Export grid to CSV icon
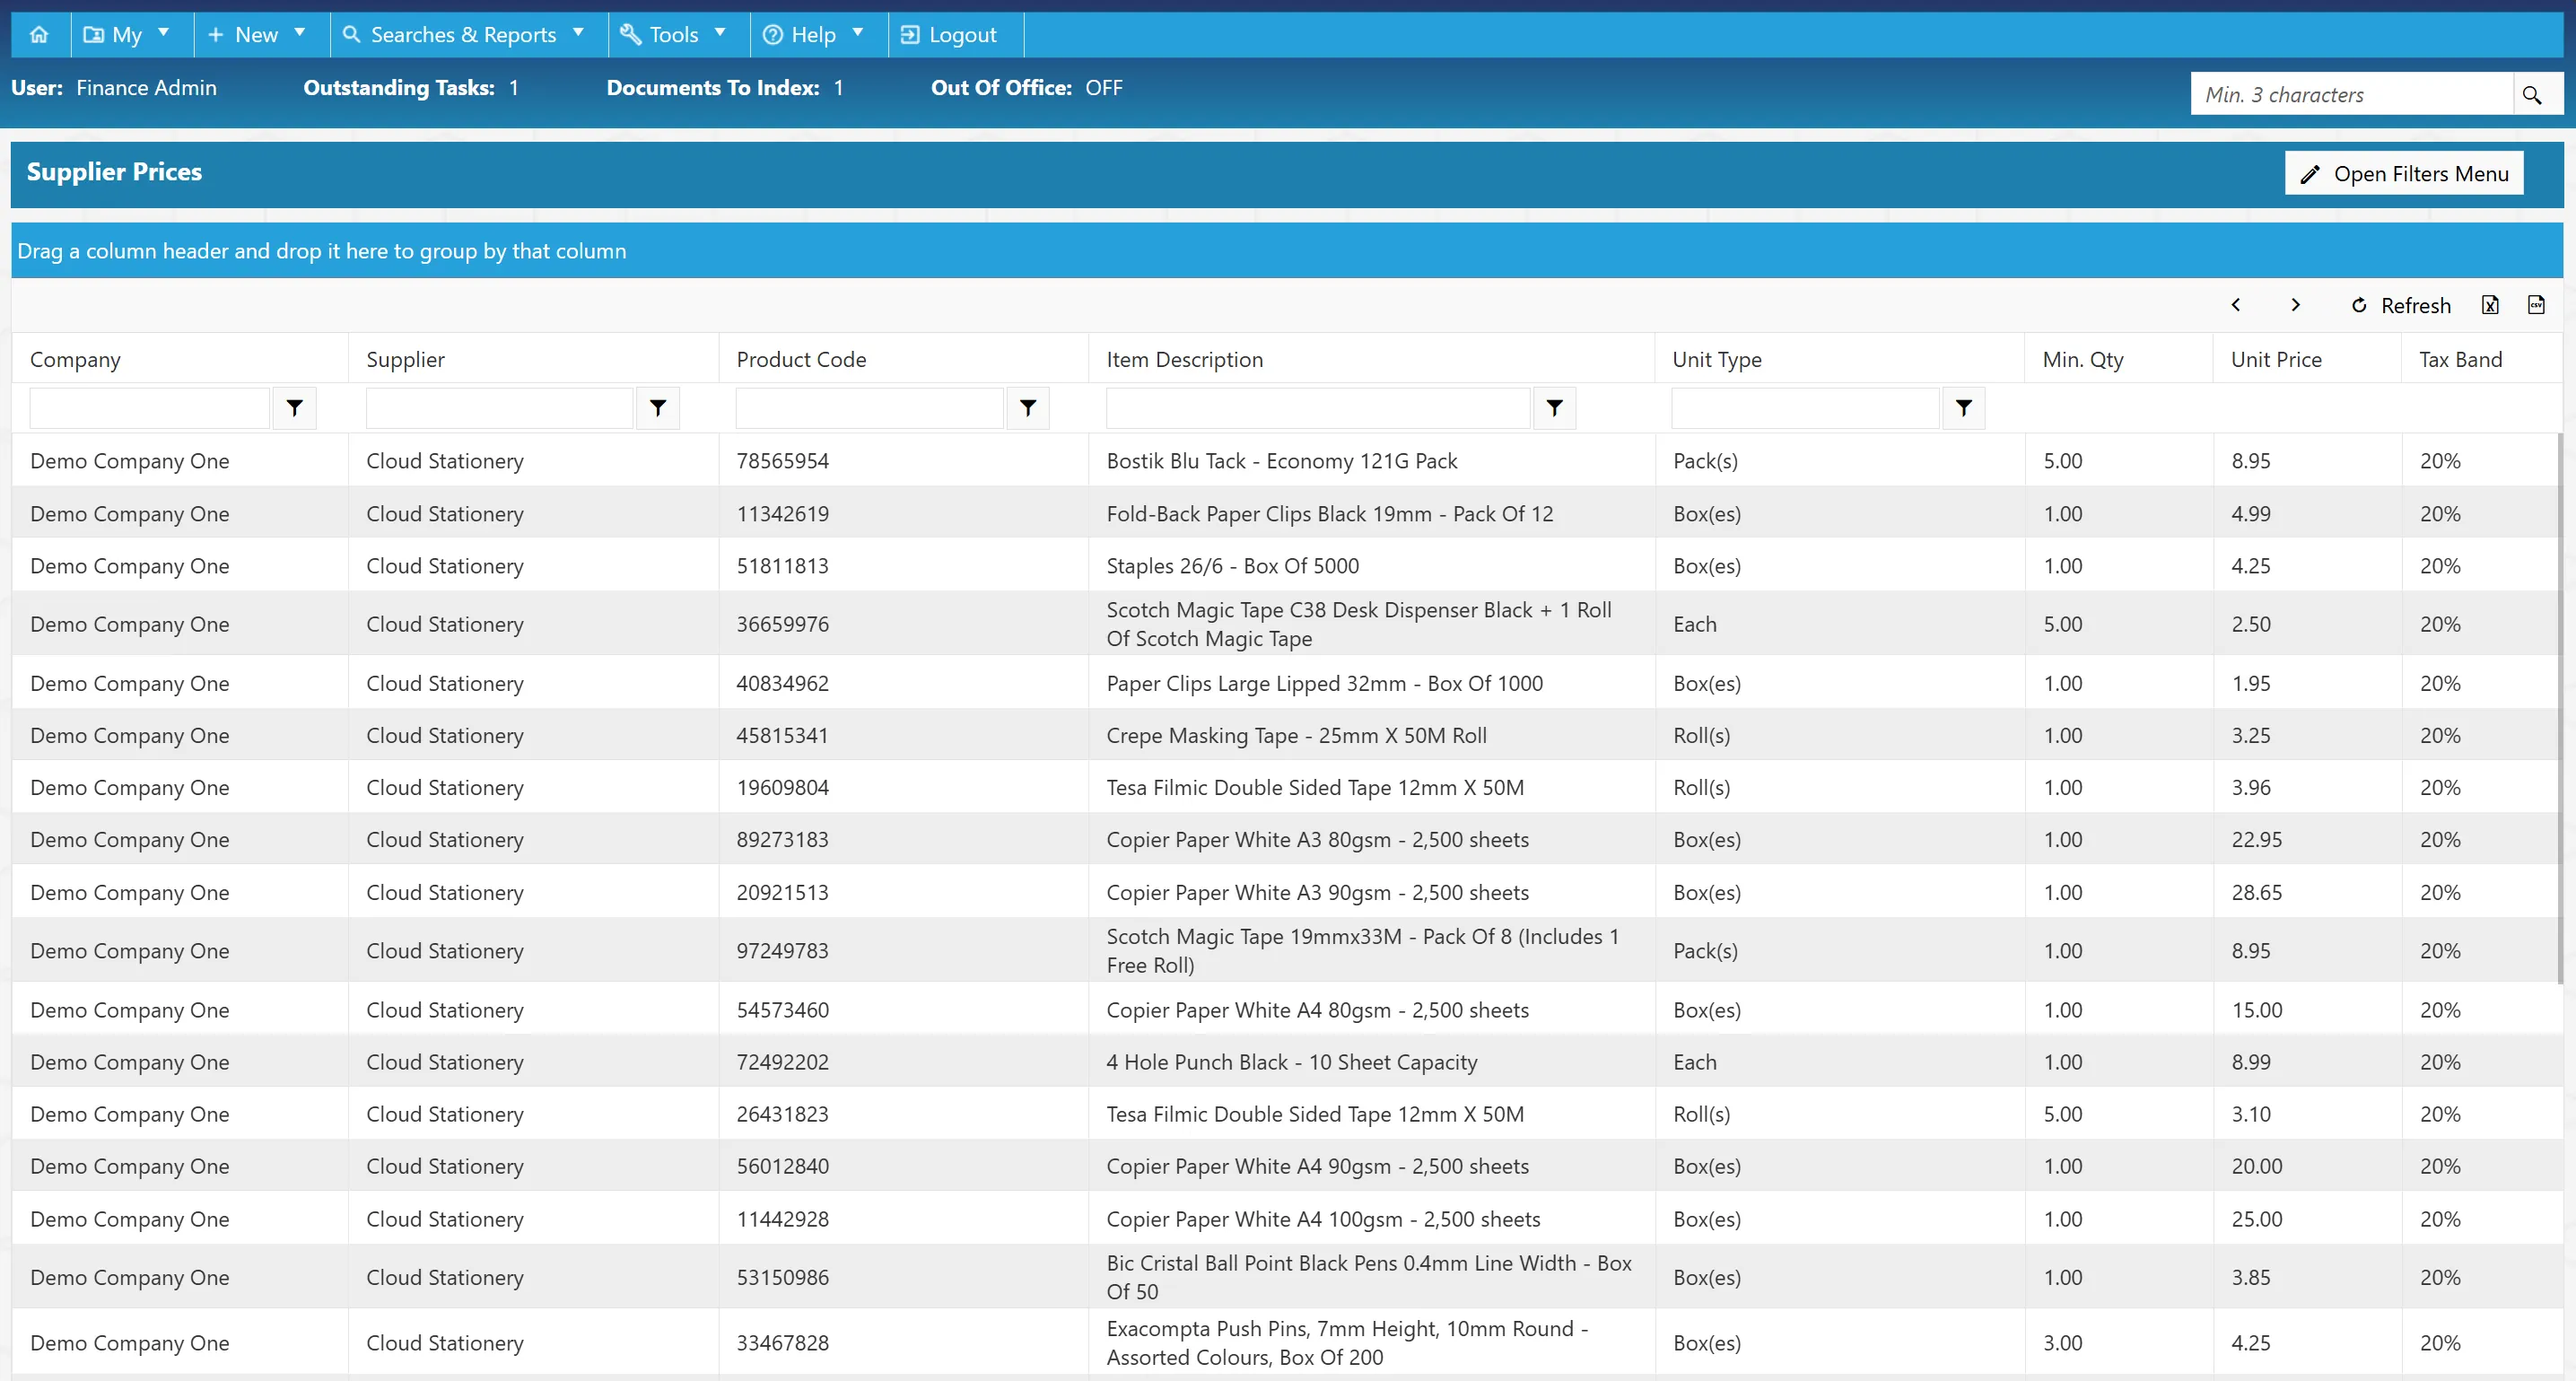Image resolution: width=2576 pixels, height=1381 pixels. pos(2536,305)
